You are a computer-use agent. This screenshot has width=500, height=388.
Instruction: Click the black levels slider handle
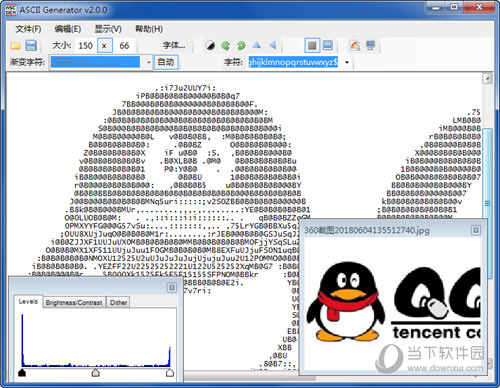pyautogui.click(x=22, y=372)
